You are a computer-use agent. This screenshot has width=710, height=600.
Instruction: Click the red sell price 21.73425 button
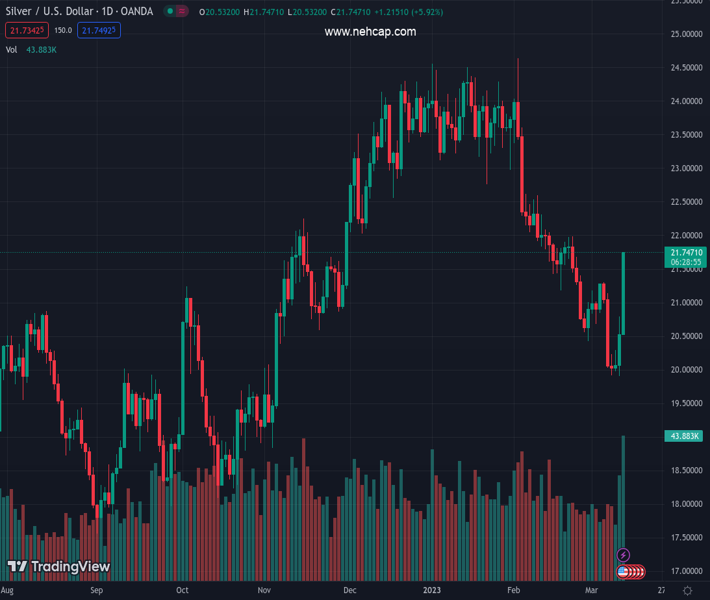[25, 30]
